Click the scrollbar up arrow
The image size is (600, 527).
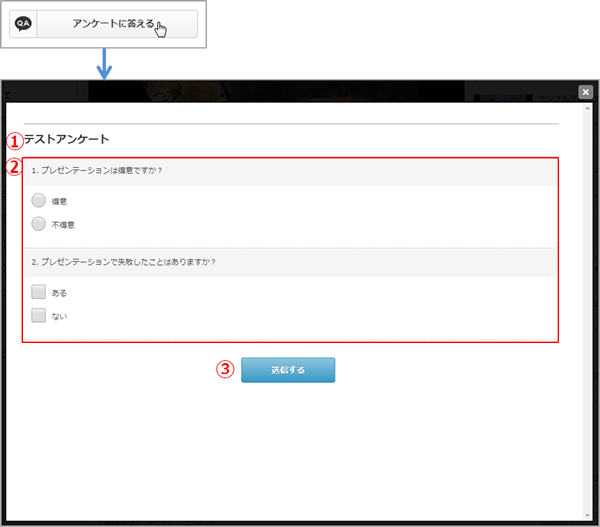(587, 109)
